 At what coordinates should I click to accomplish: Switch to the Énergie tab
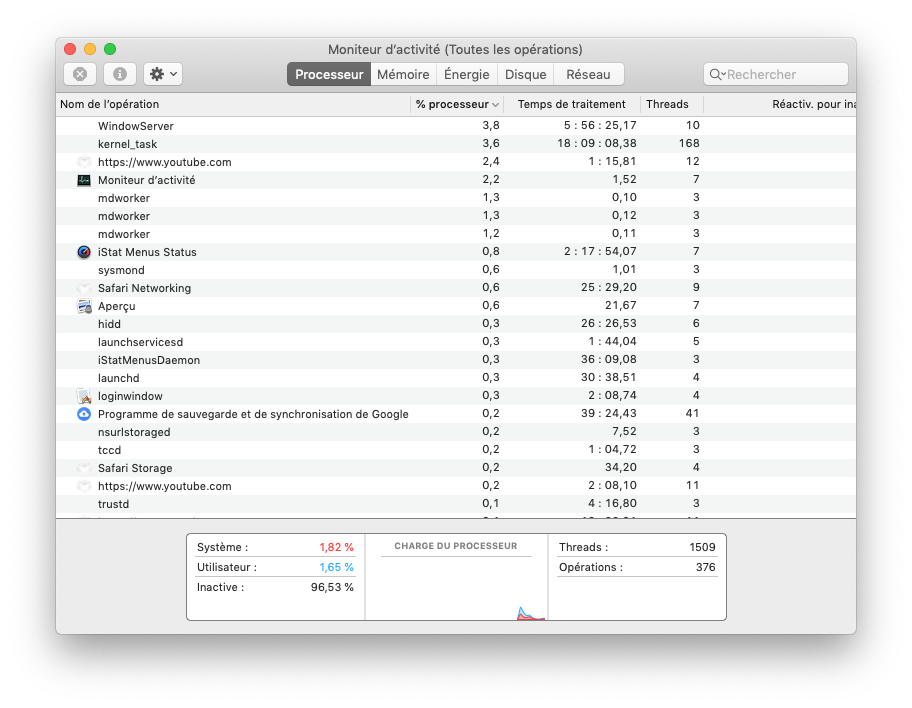(466, 74)
